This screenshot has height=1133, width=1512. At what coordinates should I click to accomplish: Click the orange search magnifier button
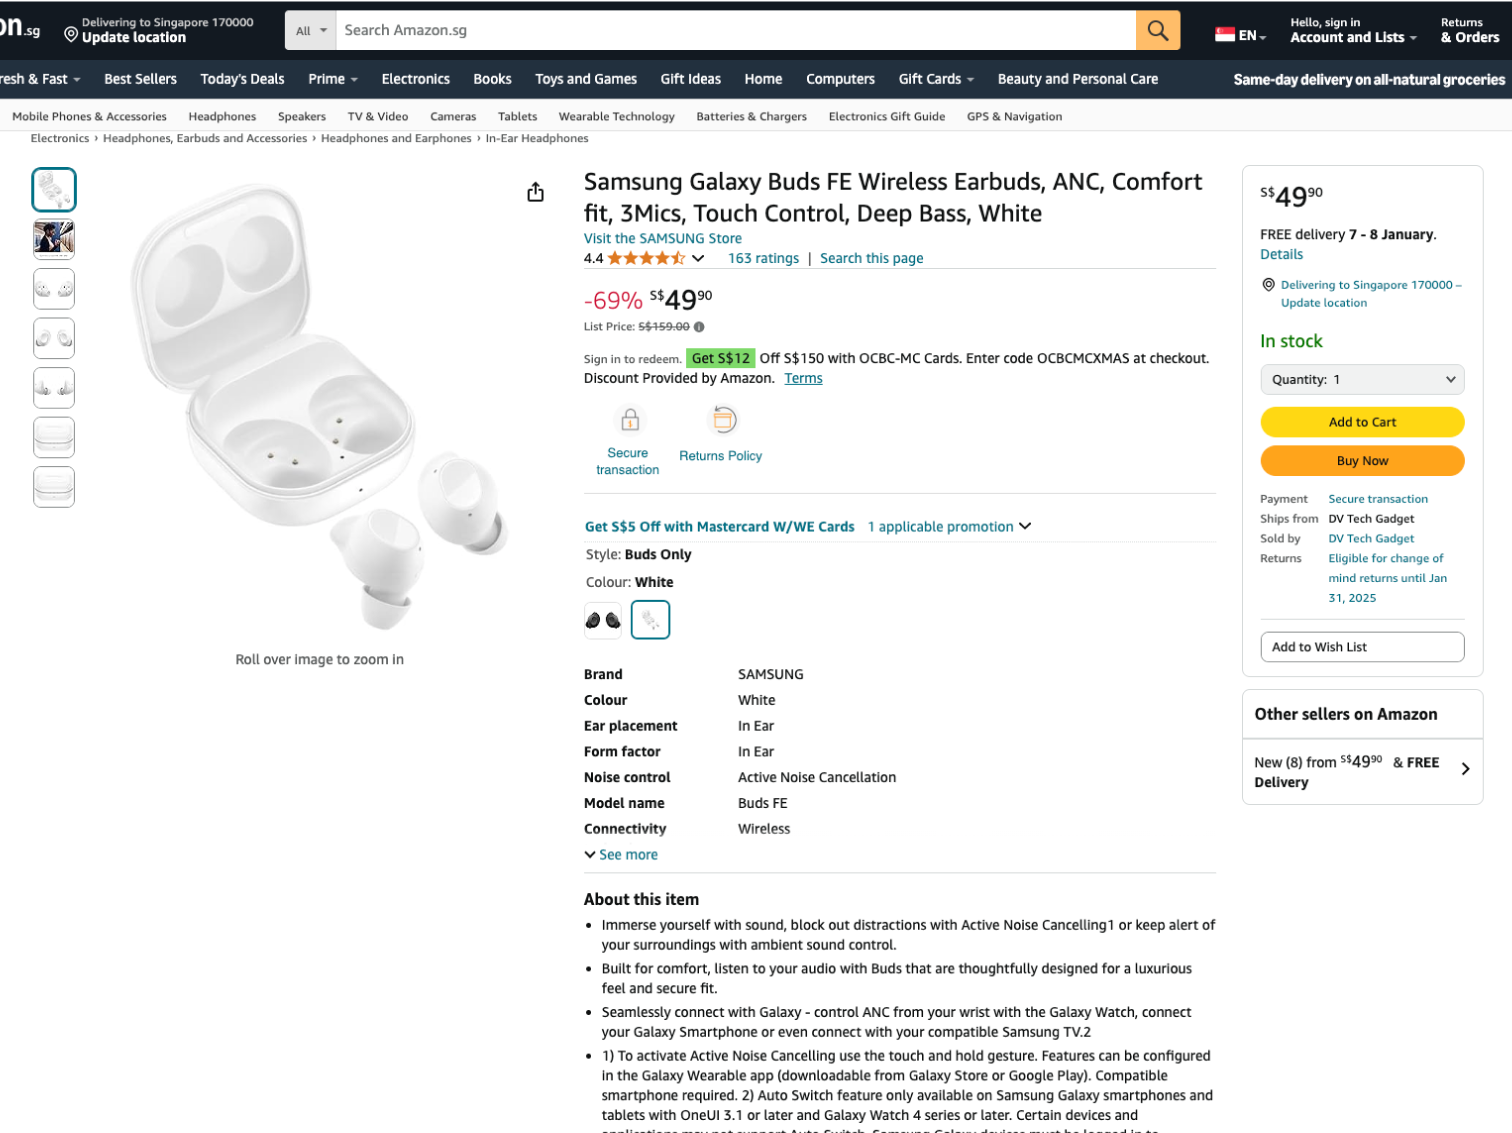(x=1157, y=30)
